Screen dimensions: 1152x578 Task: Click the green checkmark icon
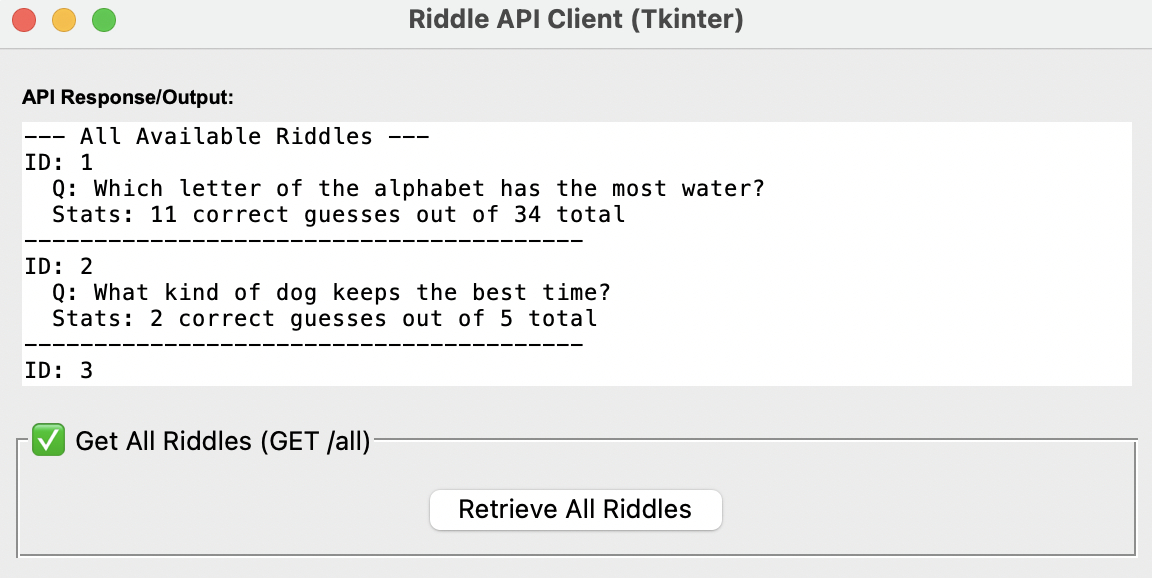(x=48, y=440)
